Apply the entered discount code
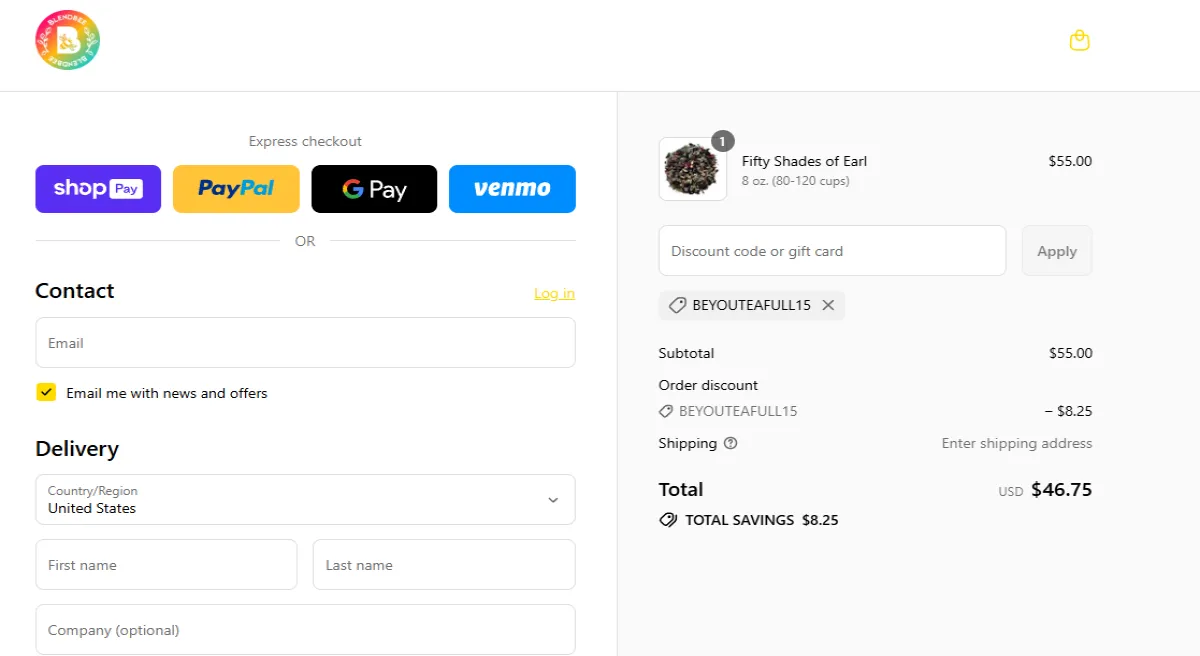Viewport: 1200px width, 656px height. pyautogui.click(x=1056, y=250)
